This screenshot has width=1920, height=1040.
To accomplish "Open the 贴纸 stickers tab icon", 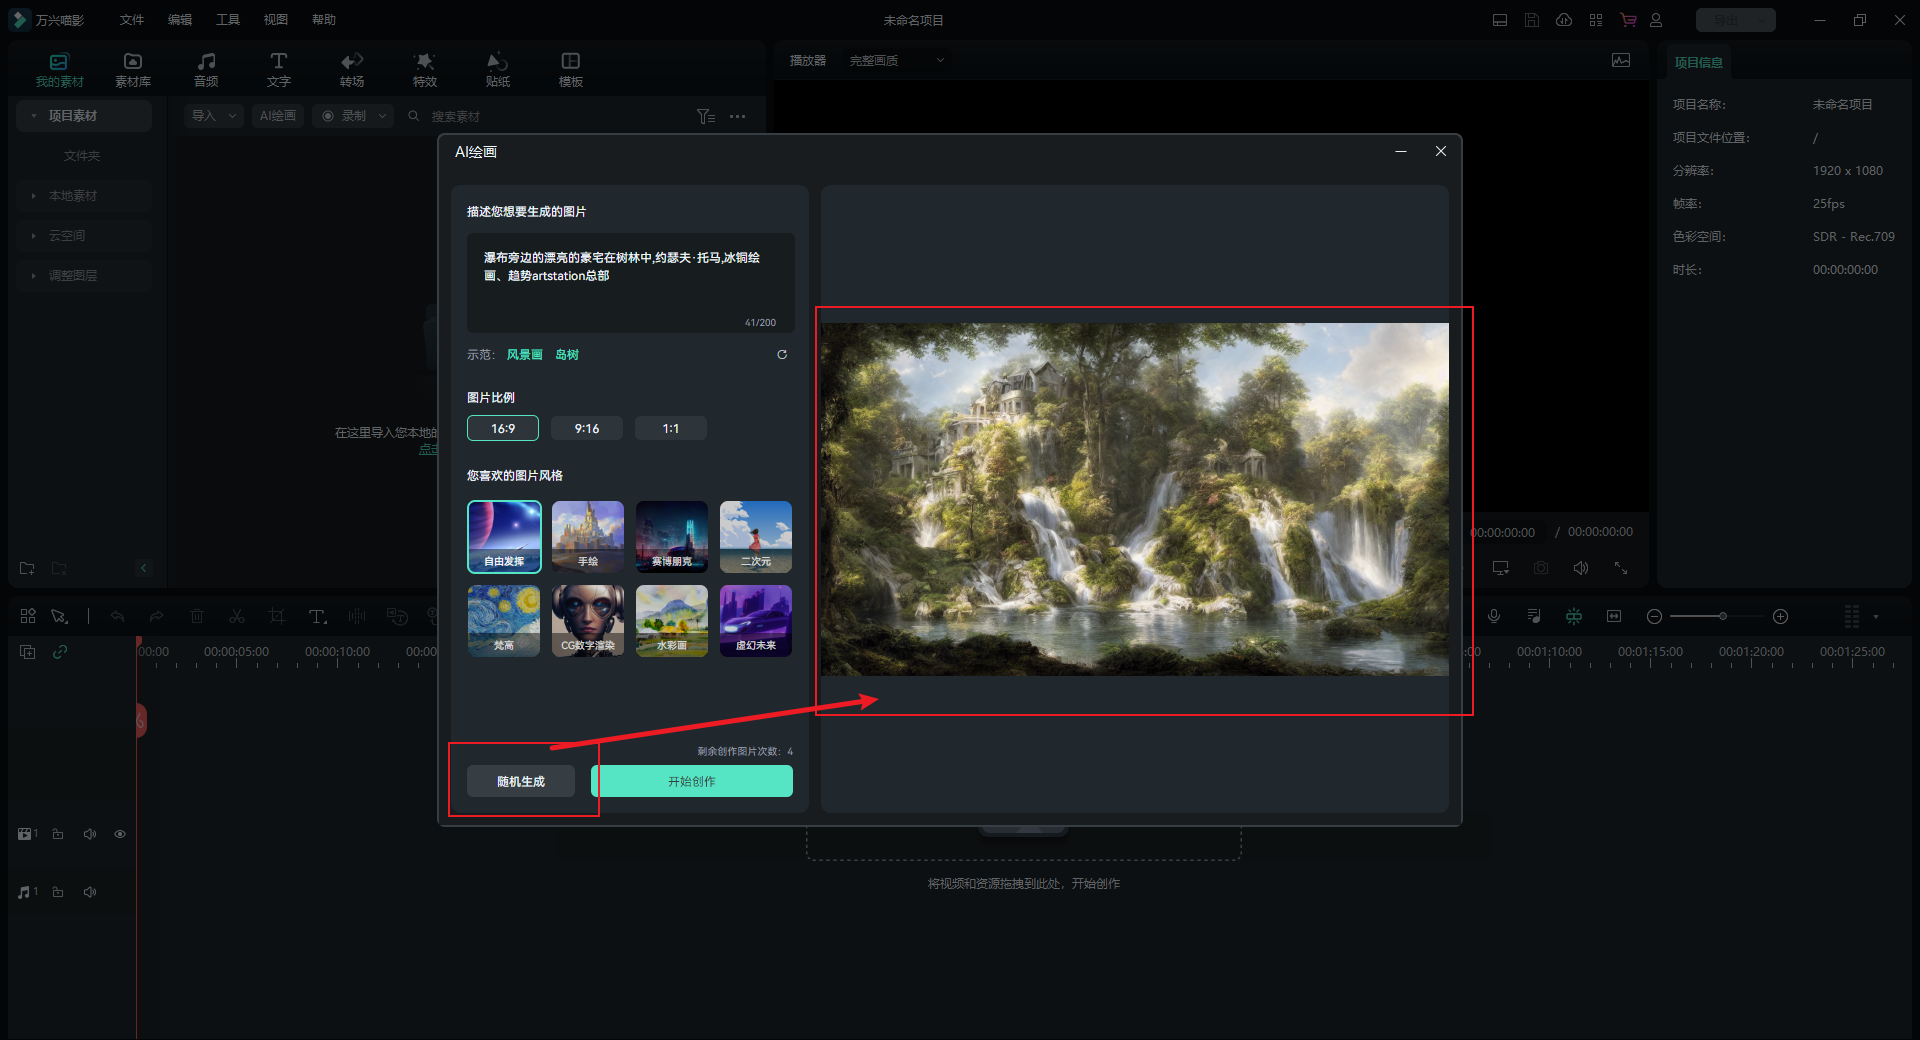I will (x=498, y=69).
